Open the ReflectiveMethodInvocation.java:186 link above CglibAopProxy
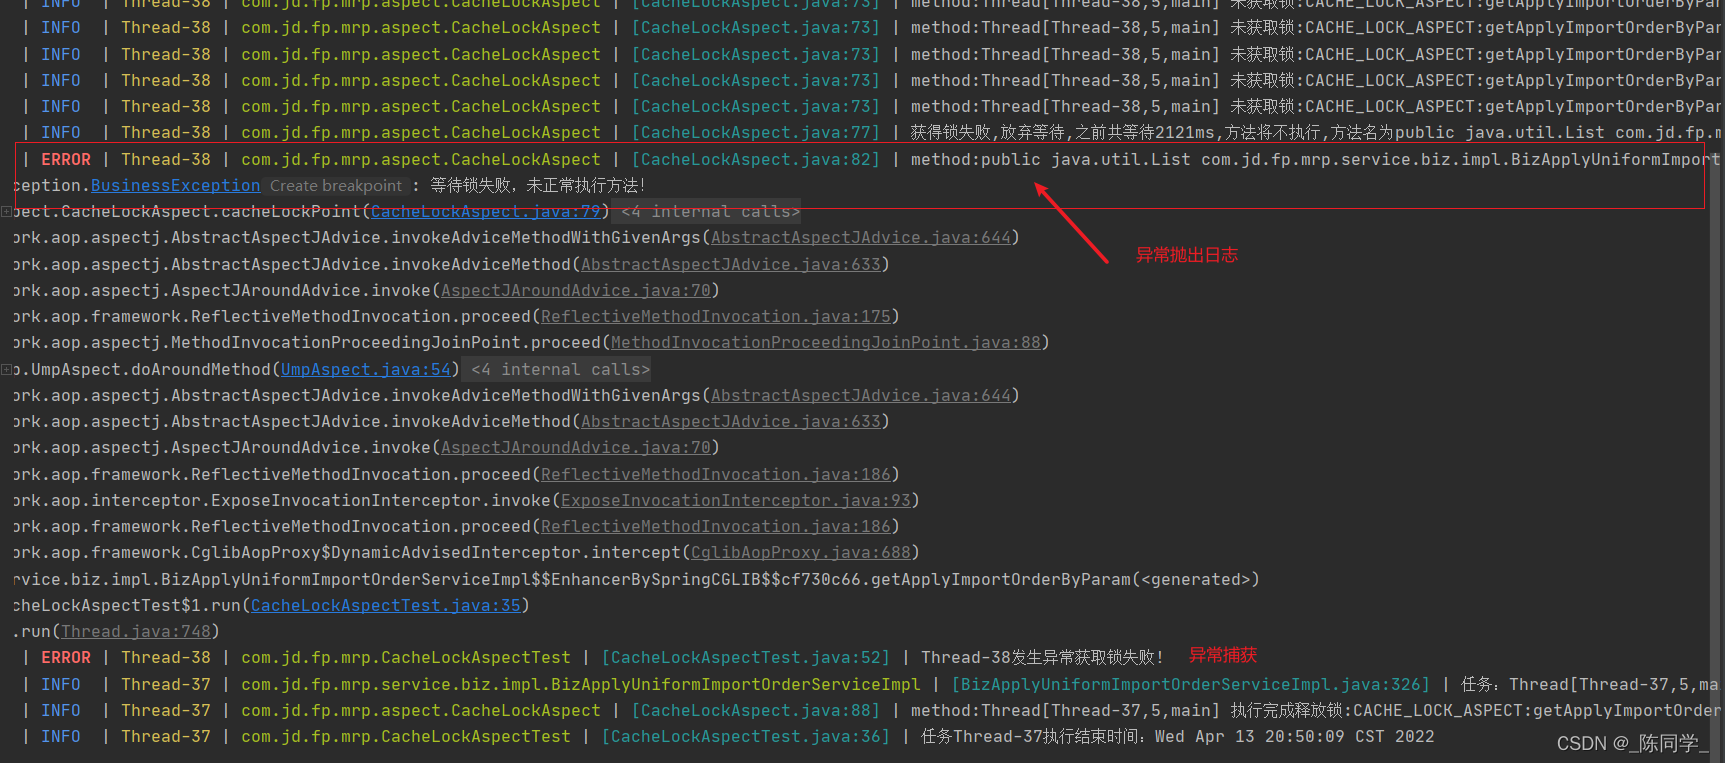Viewport: 1725px width, 763px height. pos(716,527)
